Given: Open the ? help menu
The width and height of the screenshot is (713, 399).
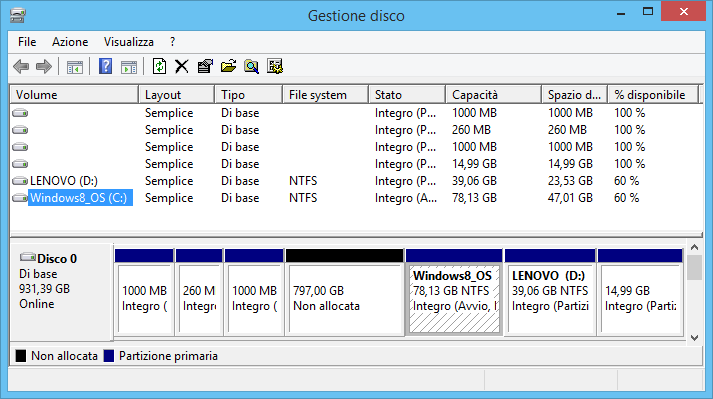Looking at the screenshot, I should tap(172, 42).
